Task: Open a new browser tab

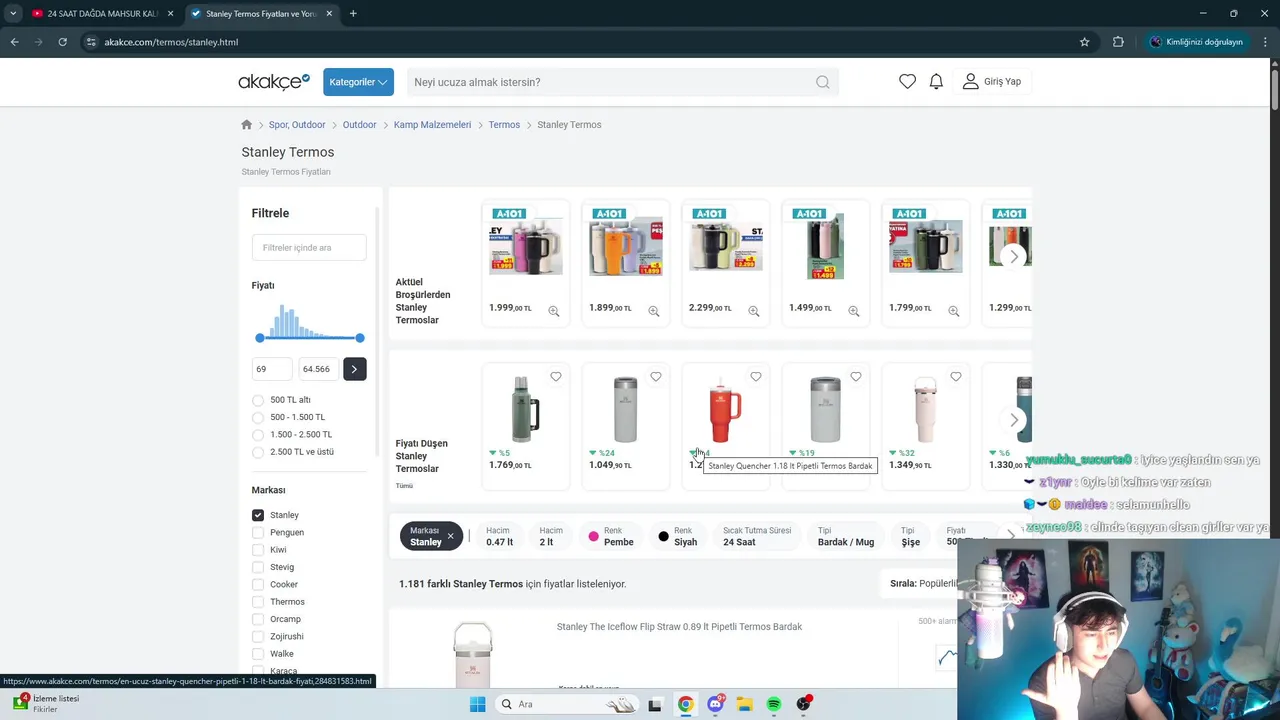Action: click(x=353, y=14)
